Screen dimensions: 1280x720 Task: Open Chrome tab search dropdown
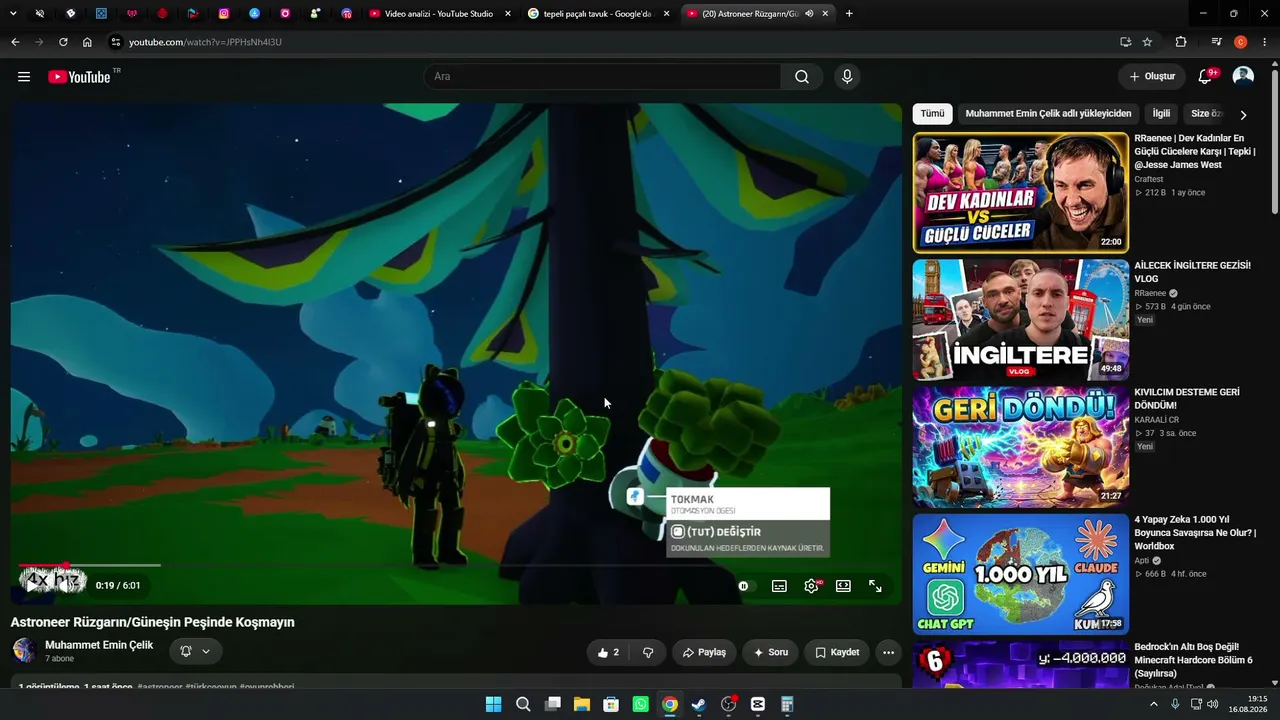click(x=12, y=14)
